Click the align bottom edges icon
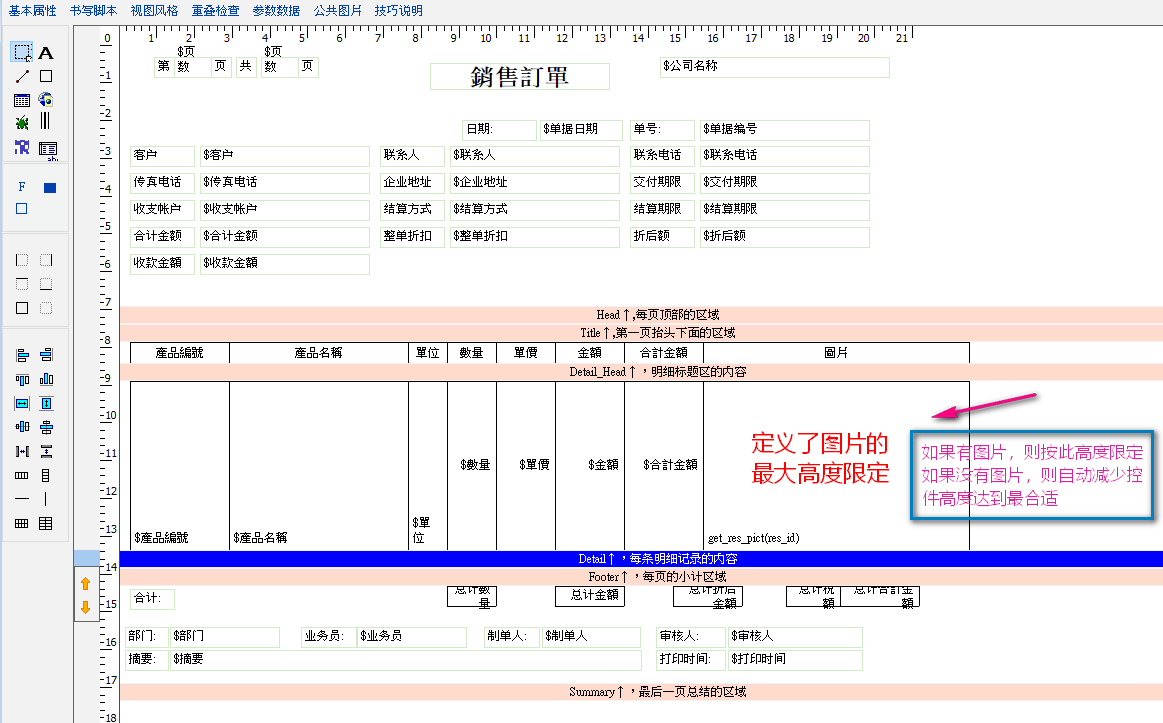The width and height of the screenshot is (1163, 723). pyautogui.click(x=46, y=379)
